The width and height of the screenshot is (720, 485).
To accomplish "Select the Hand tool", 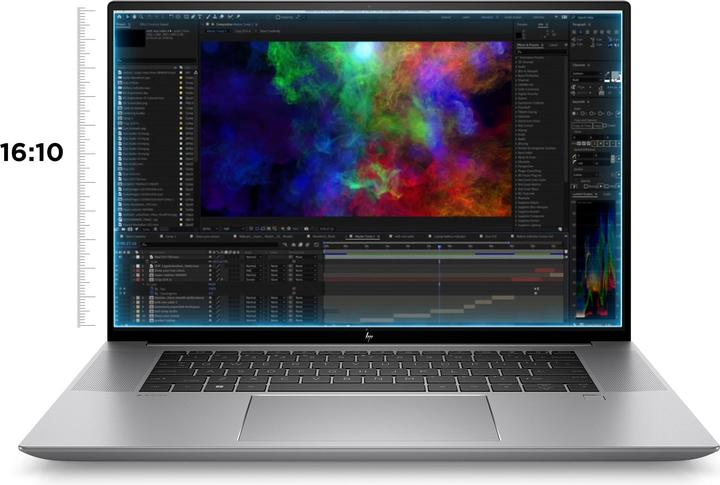I will tap(135, 17).
